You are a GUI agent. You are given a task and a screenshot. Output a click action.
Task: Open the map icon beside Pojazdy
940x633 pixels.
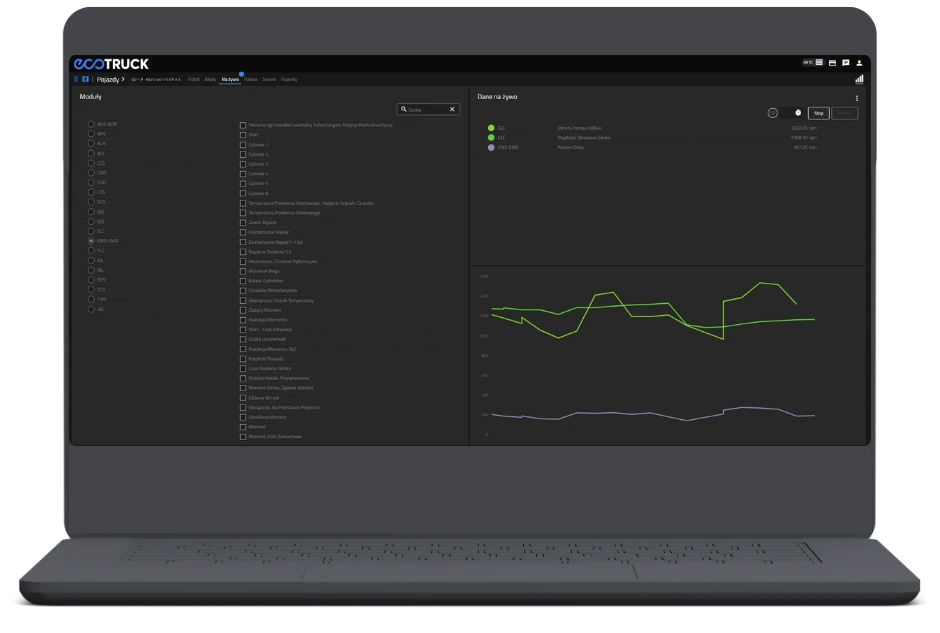[86, 78]
